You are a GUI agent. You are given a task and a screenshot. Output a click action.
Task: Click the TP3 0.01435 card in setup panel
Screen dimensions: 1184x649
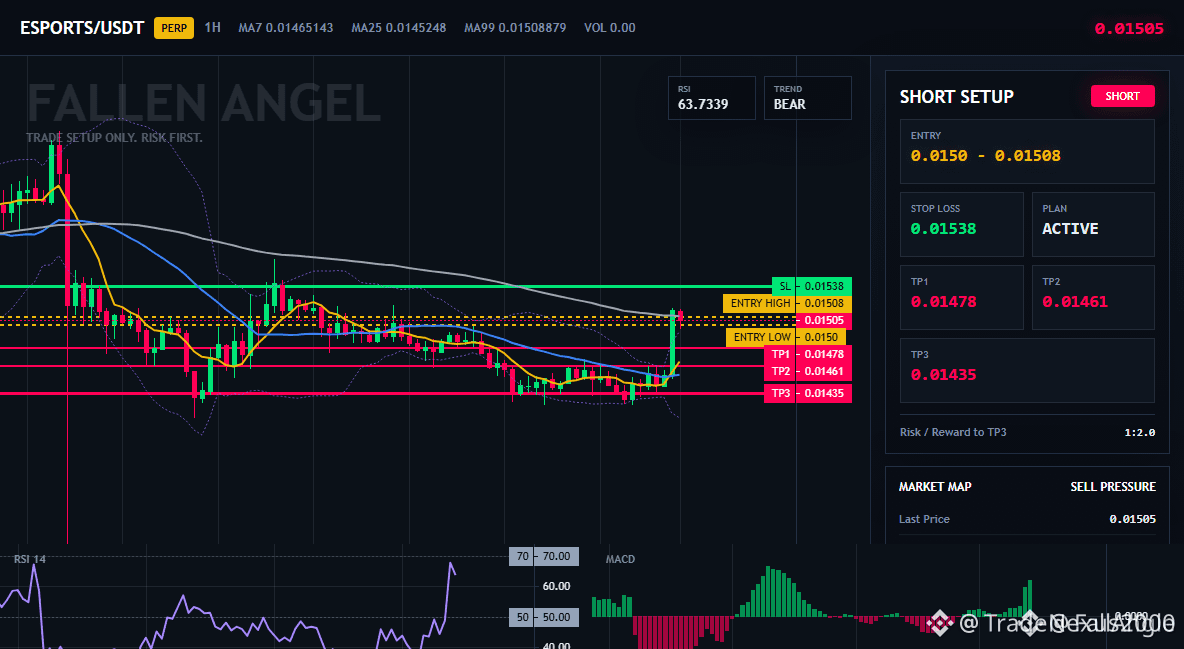pos(1027,370)
